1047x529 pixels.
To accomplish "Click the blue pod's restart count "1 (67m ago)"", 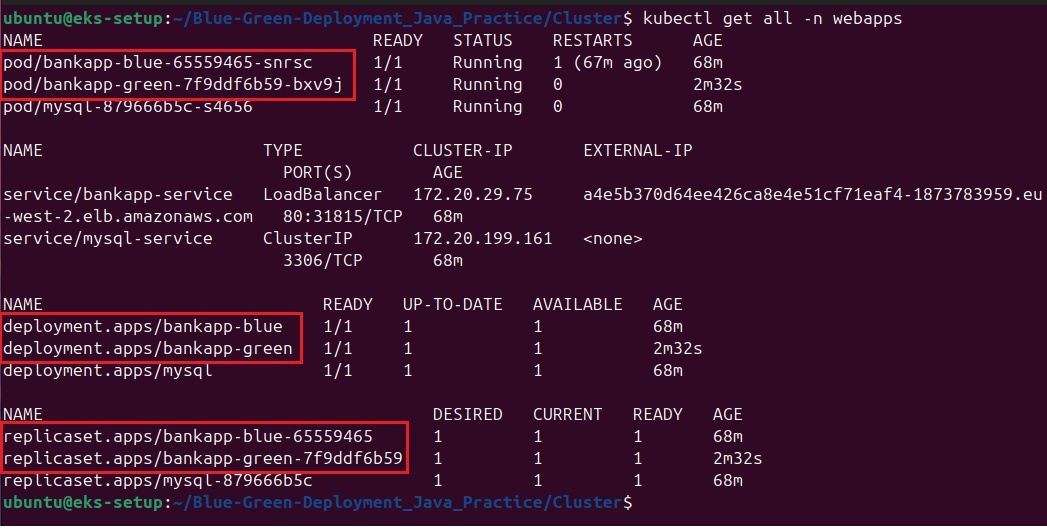I will [x=607, y=62].
